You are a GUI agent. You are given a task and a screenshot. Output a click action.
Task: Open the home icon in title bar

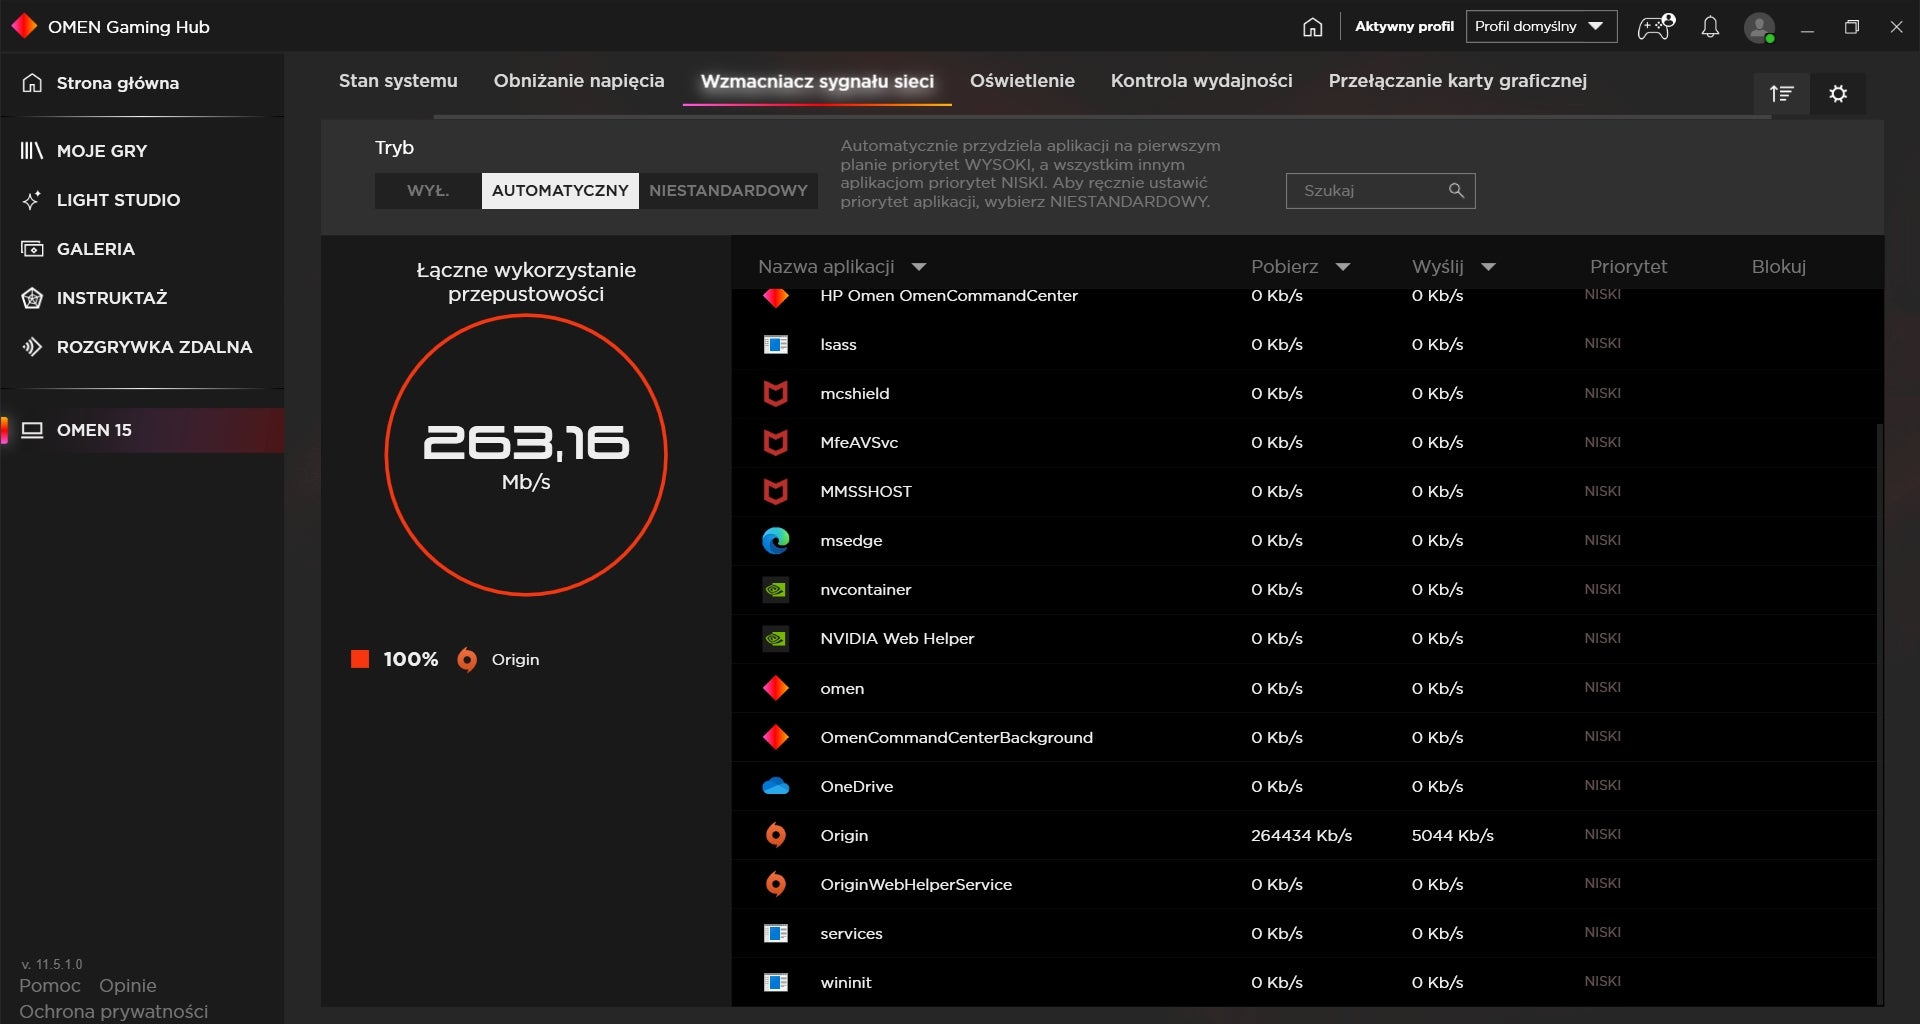click(1313, 27)
